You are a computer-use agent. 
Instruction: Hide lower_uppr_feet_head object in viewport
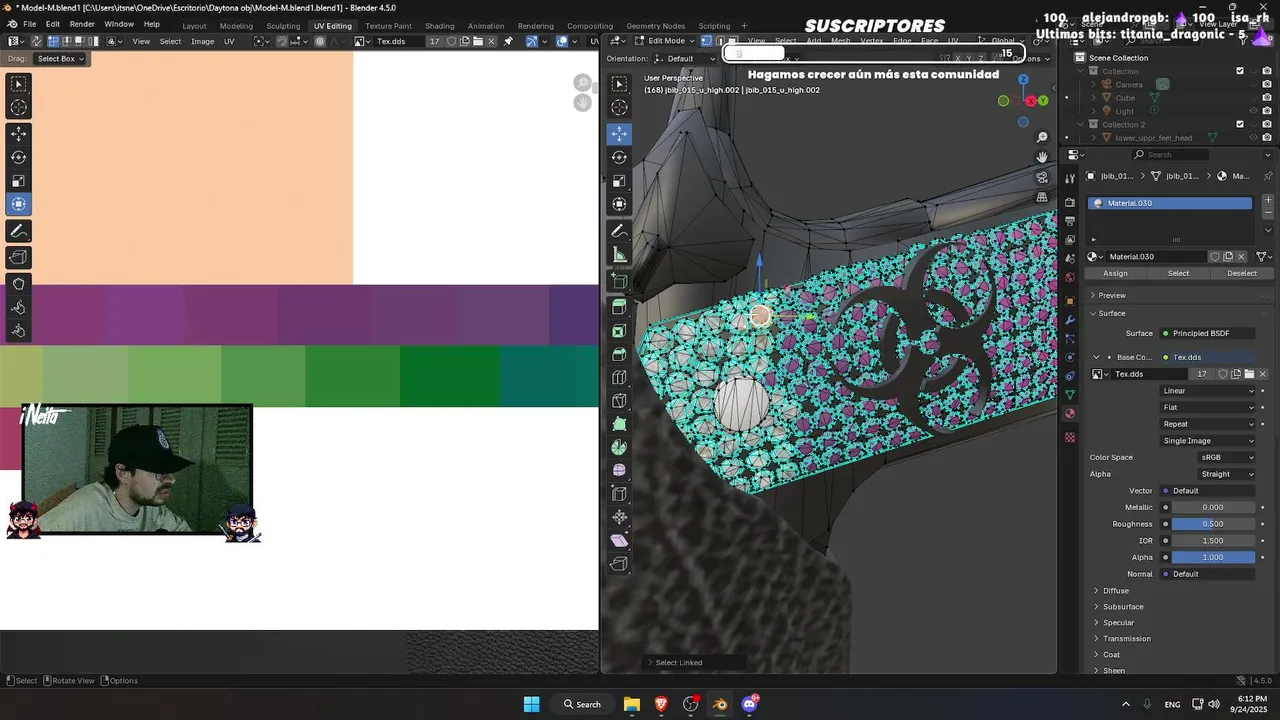[x=1253, y=137]
